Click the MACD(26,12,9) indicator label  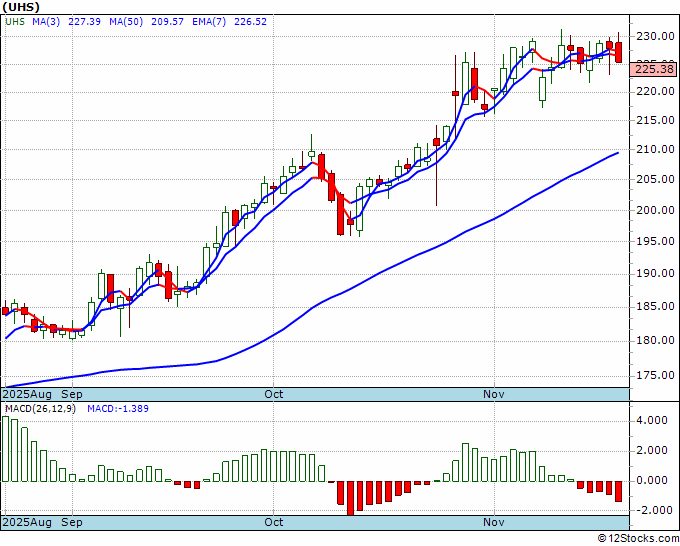(40, 409)
